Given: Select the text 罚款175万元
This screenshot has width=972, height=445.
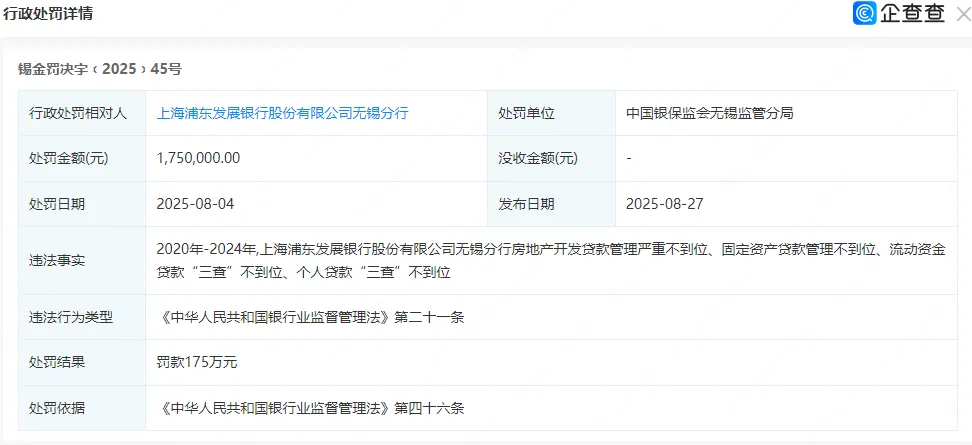Looking at the screenshot, I should click(197, 362).
